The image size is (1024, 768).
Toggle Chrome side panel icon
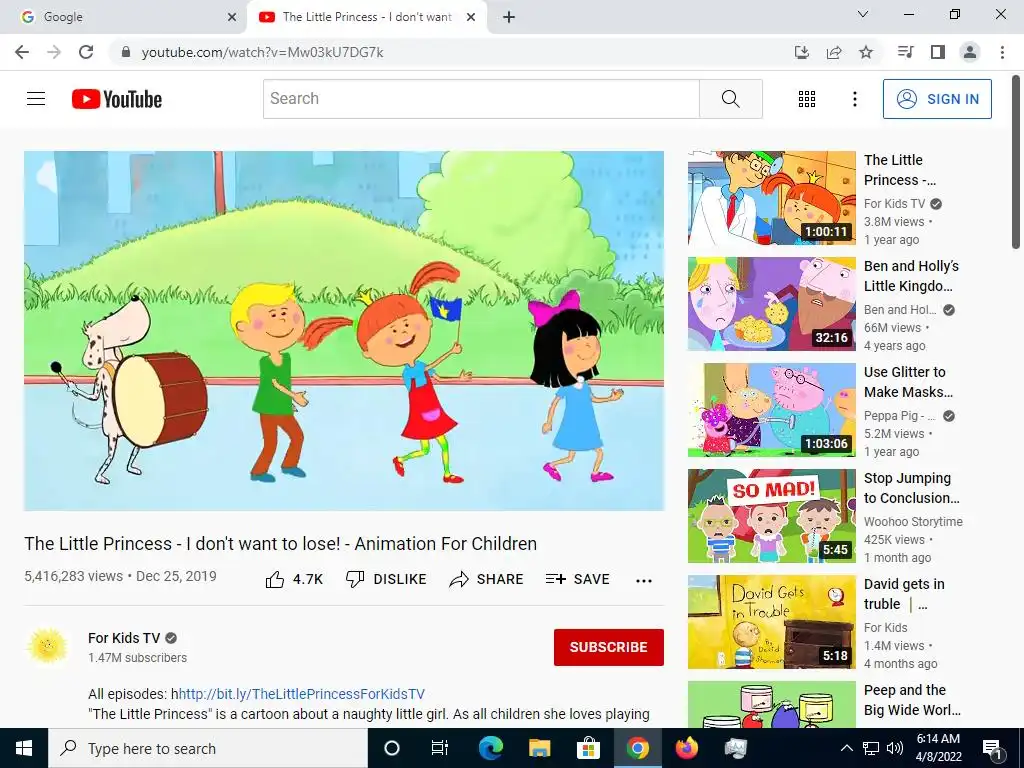point(938,52)
